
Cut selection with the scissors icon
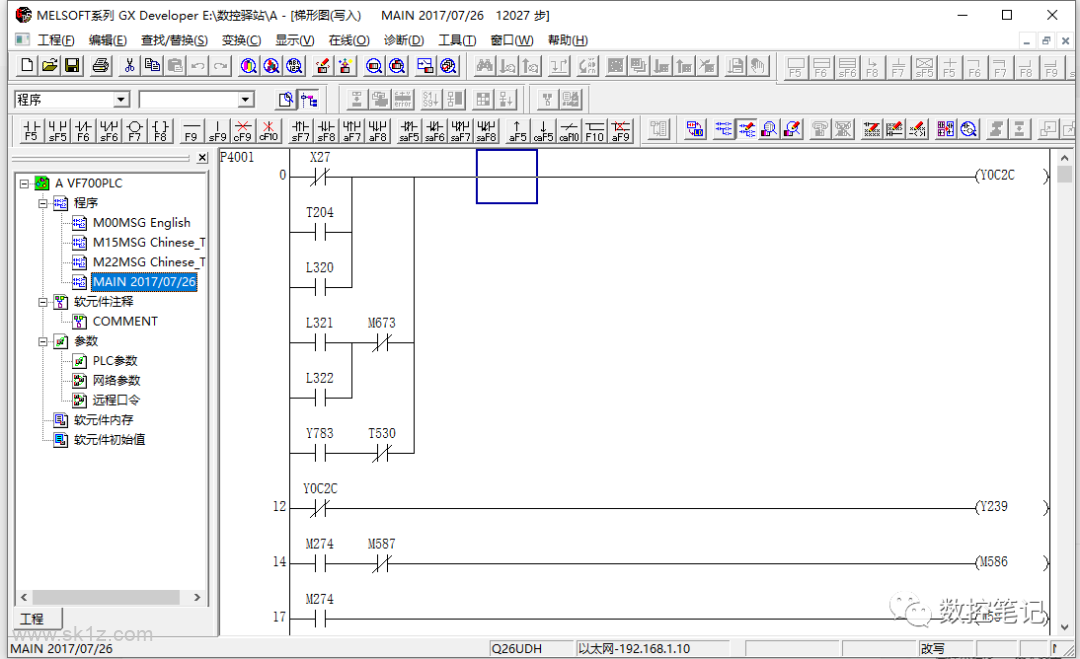129,65
